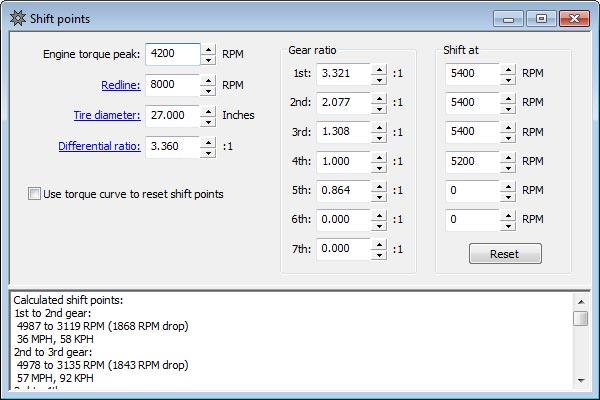
Task: Click the Shift points window icon
Action: coord(18,18)
